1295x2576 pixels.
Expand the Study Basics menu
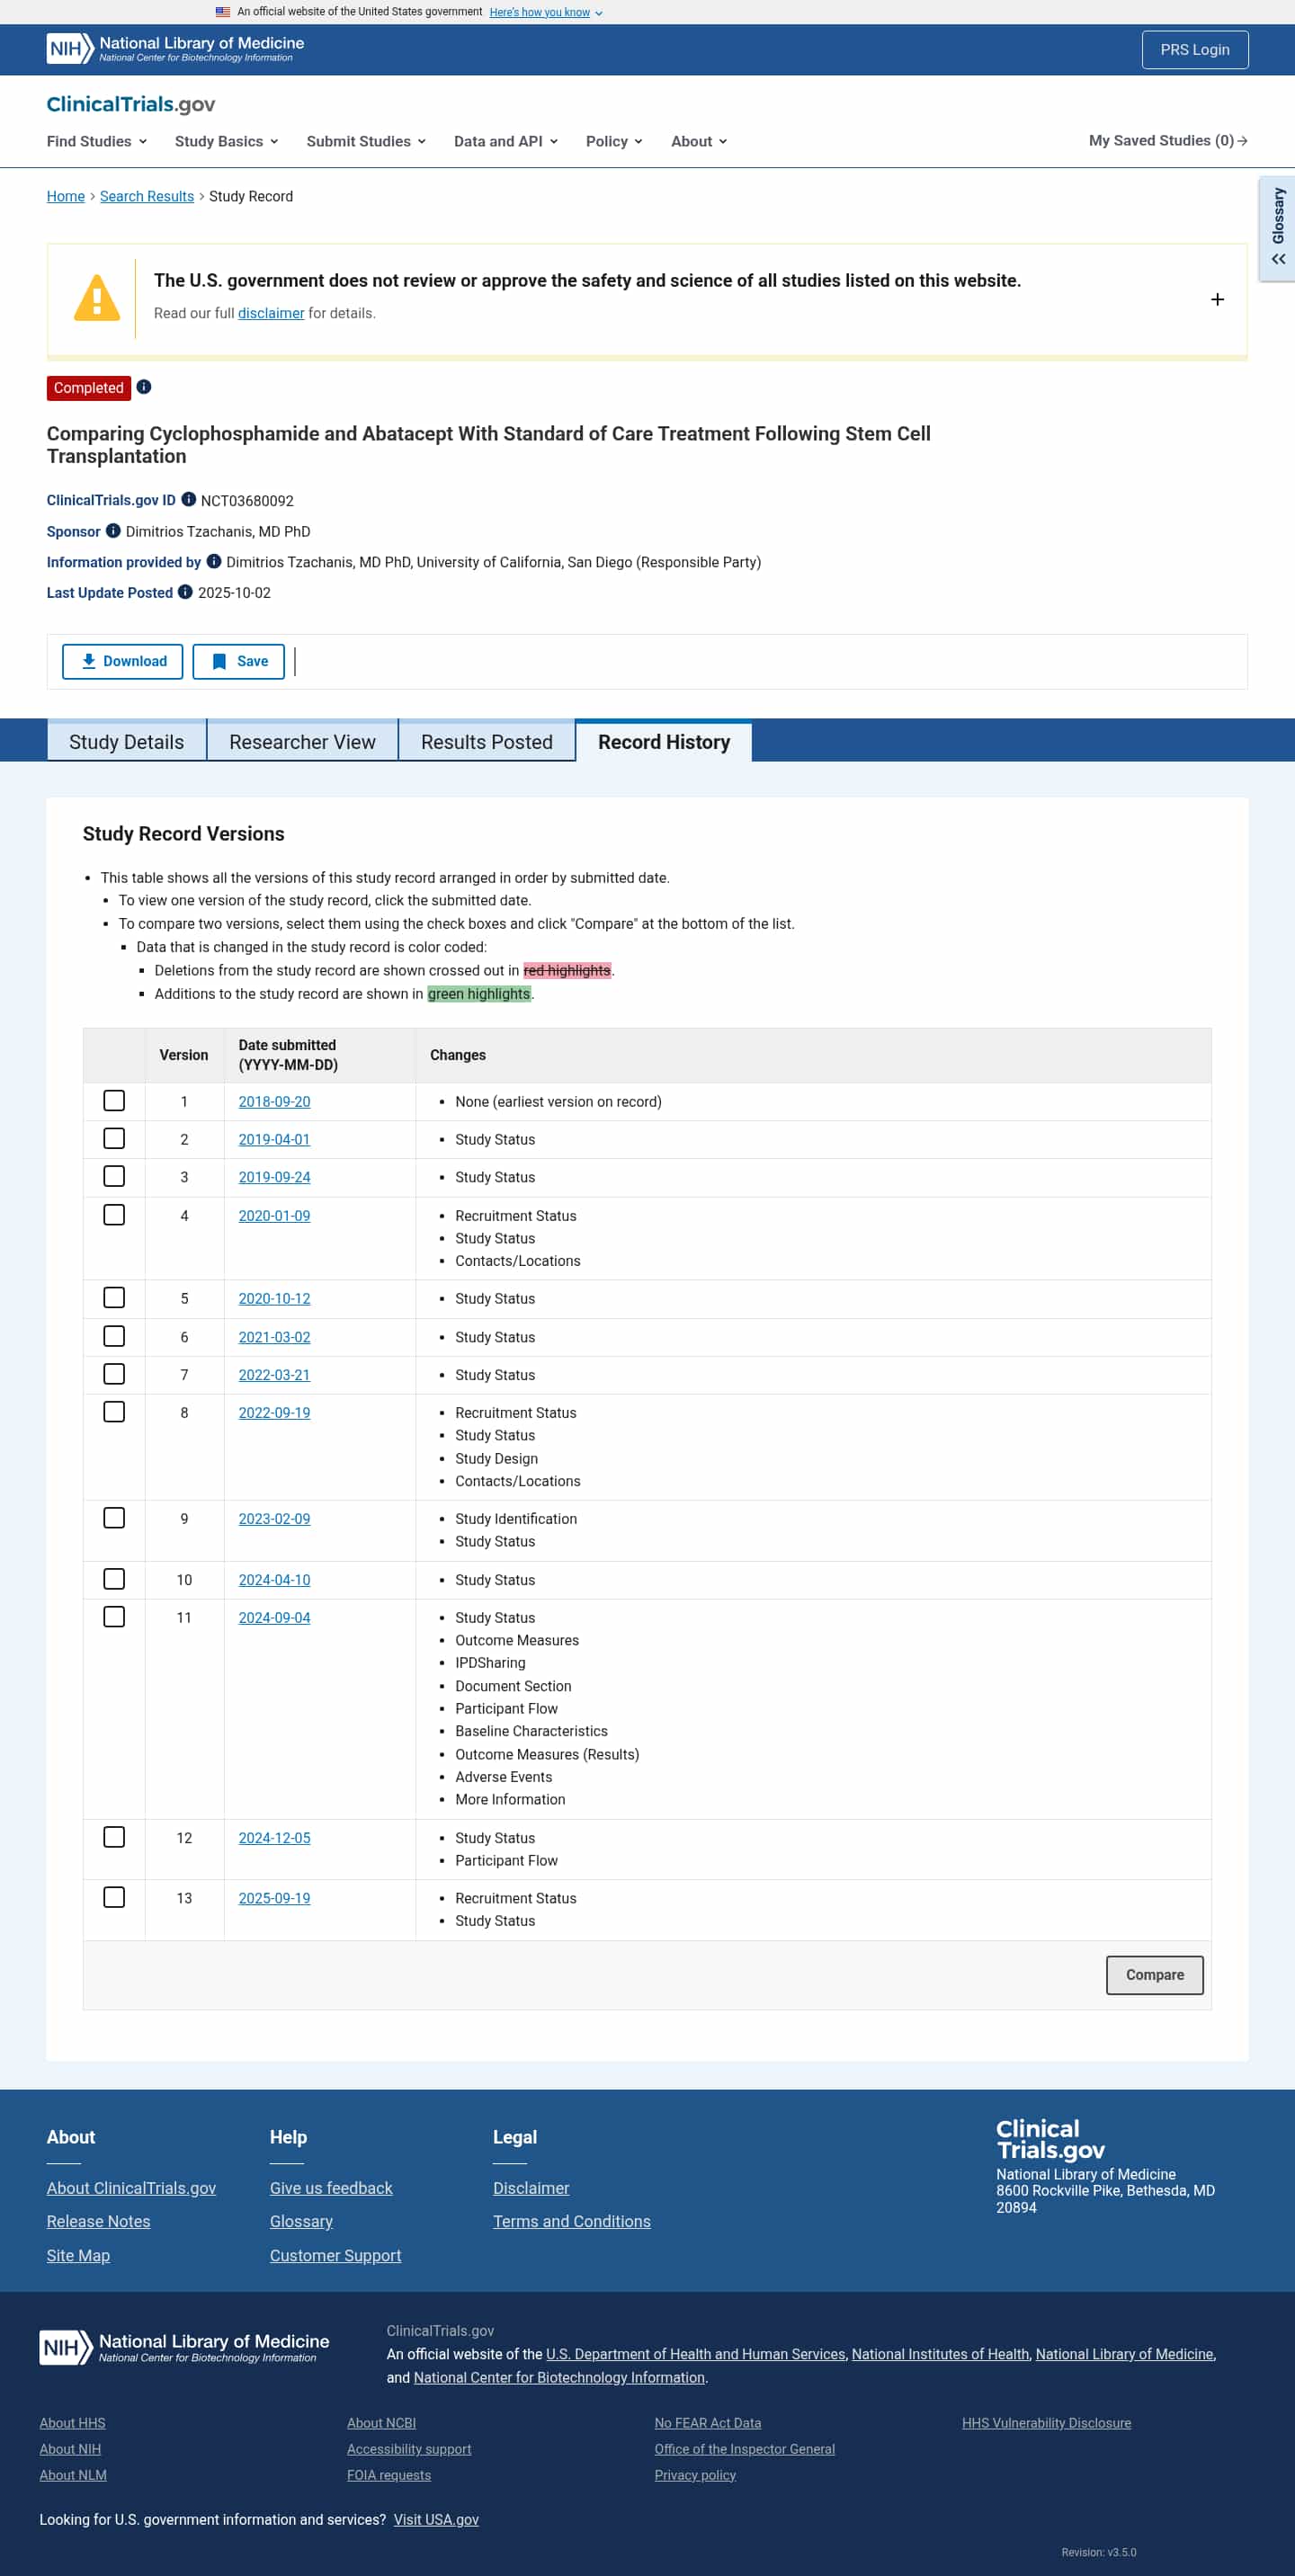pyautogui.click(x=226, y=141)
